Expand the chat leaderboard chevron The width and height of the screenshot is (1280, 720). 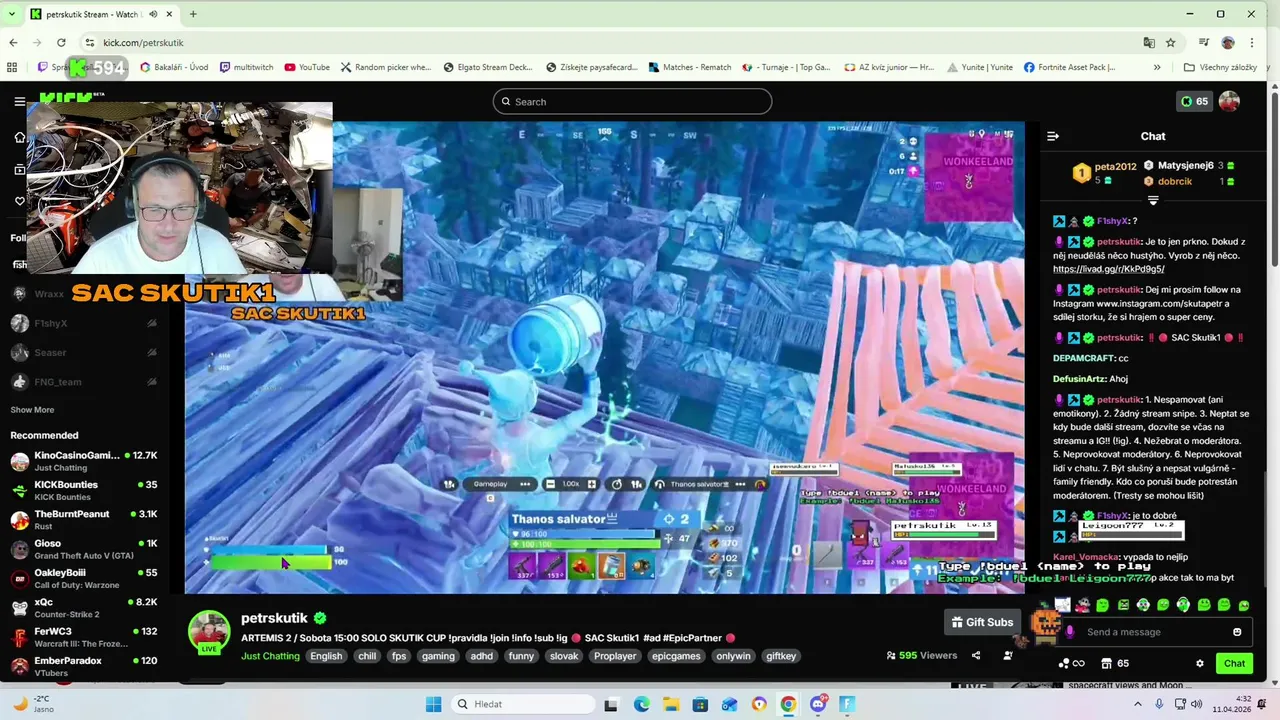[x=1153, y=201]
